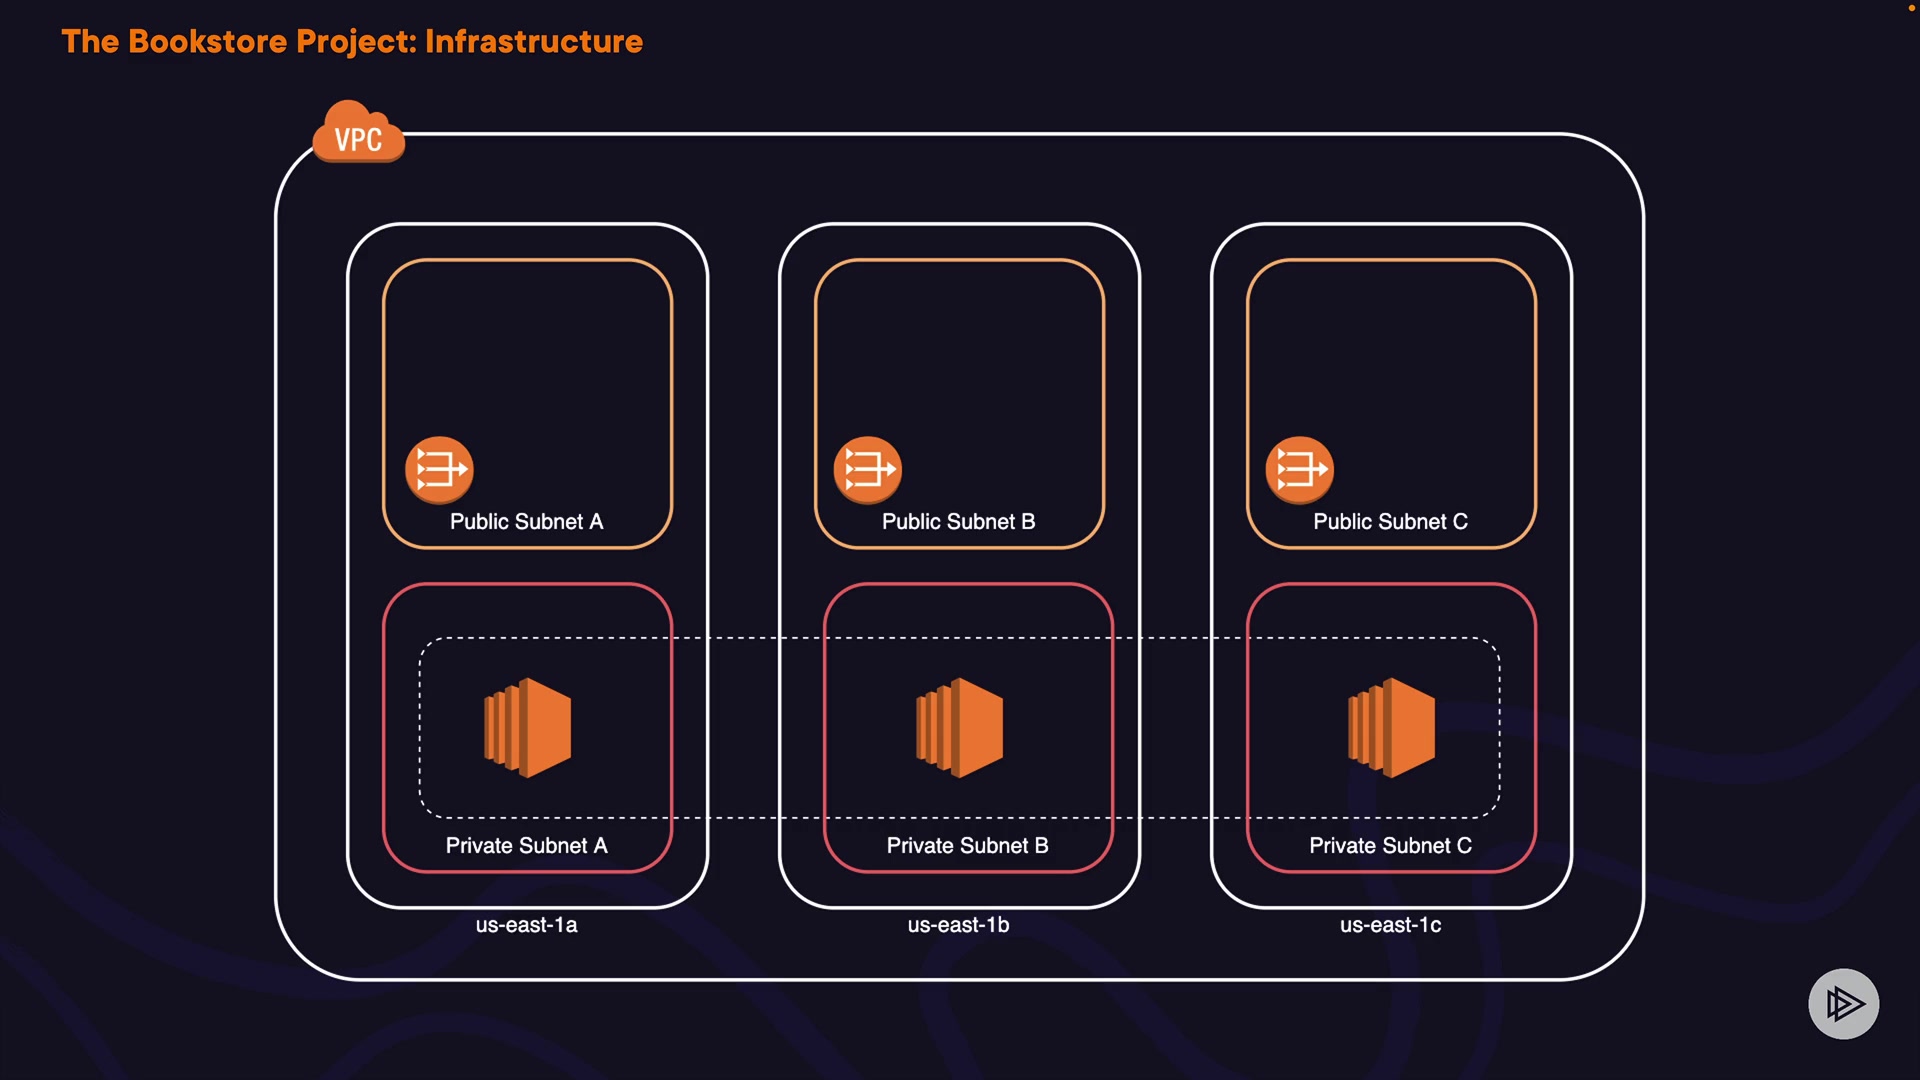Select the EC2 instance in Private Subnet C

(1391, 728)
